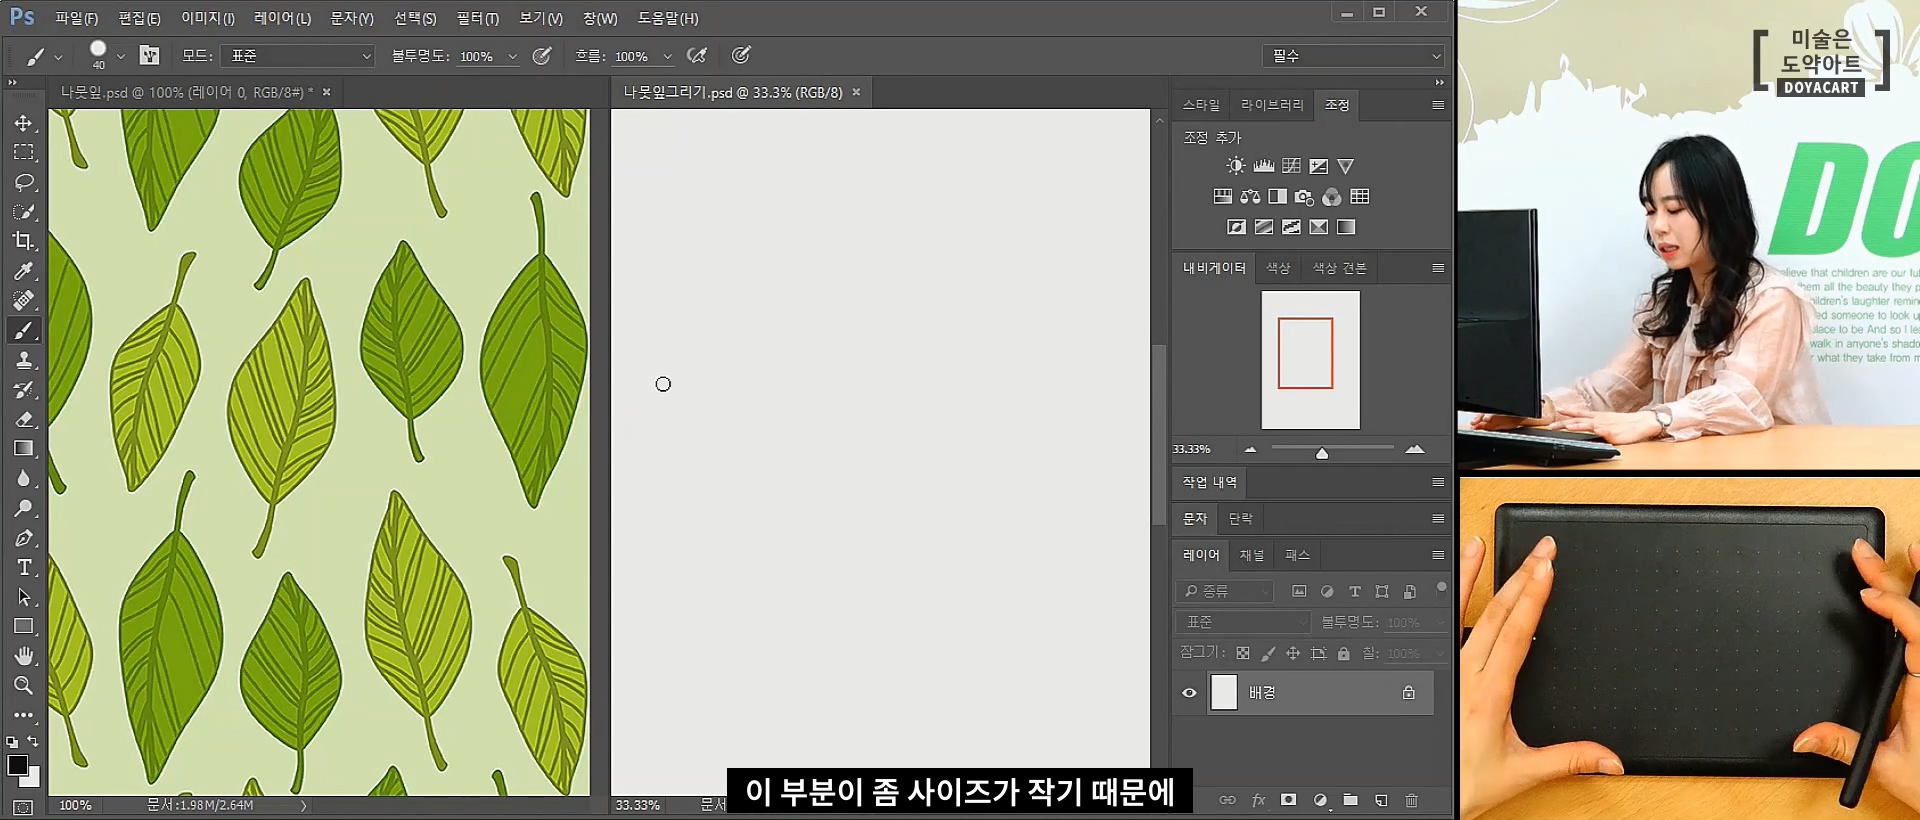Screen dimensions: 1920x820
Task: Add Levels adjustment
Action: point(1264,166)
